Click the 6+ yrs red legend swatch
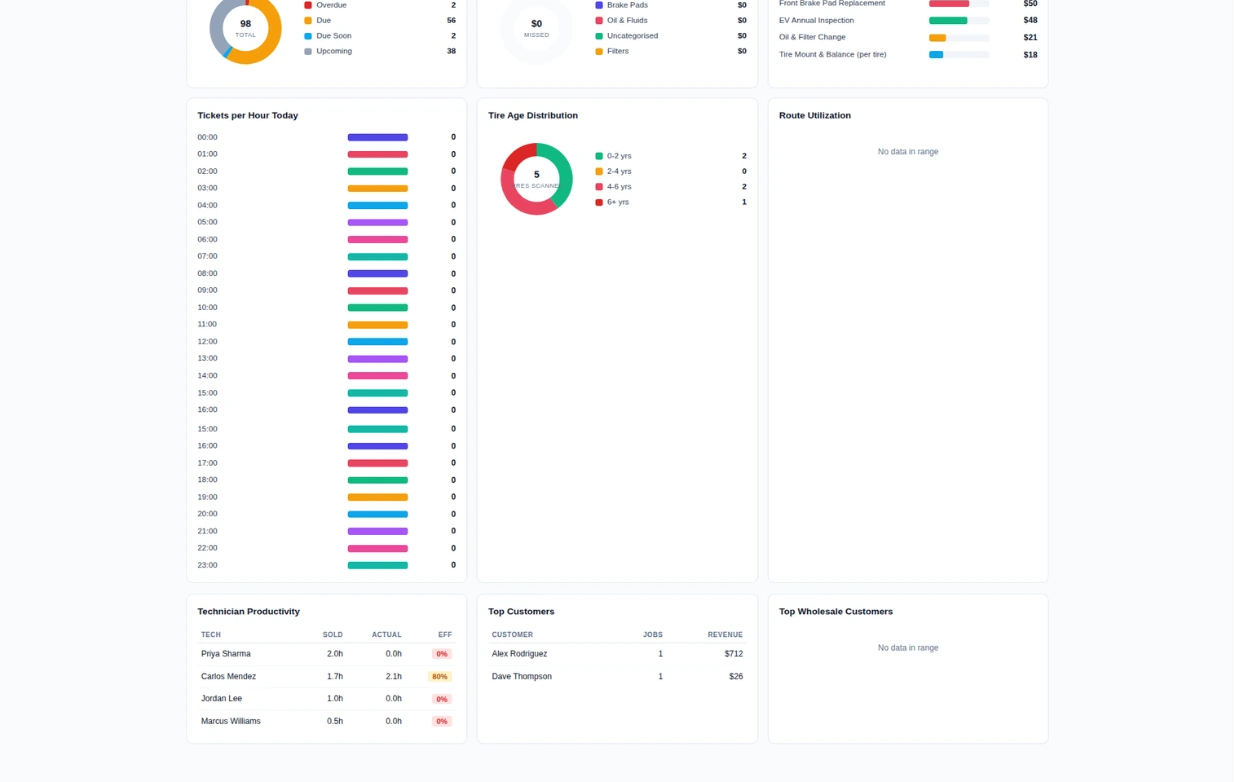 pos(599,202)
